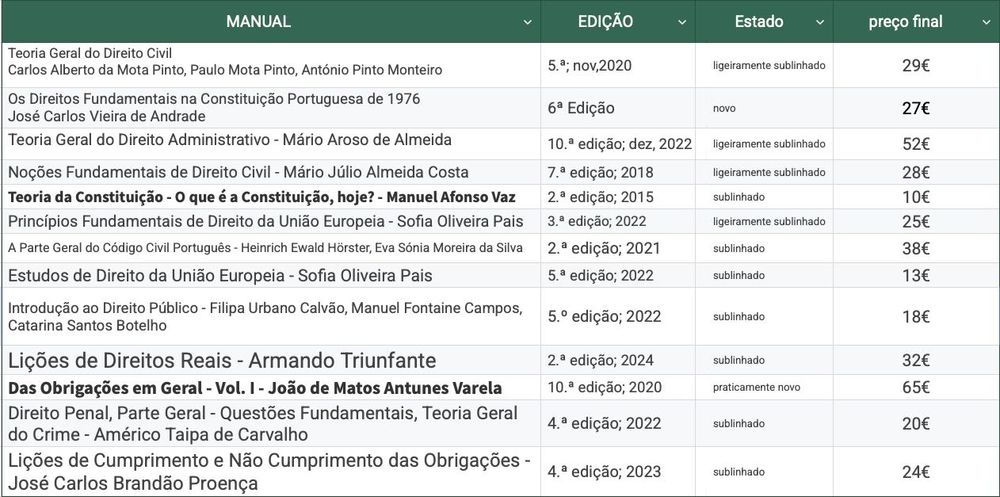The width and height of the screenshot is (1000, 497).
Task: Select the MANUAL header cell
Action: coord(258,22)
